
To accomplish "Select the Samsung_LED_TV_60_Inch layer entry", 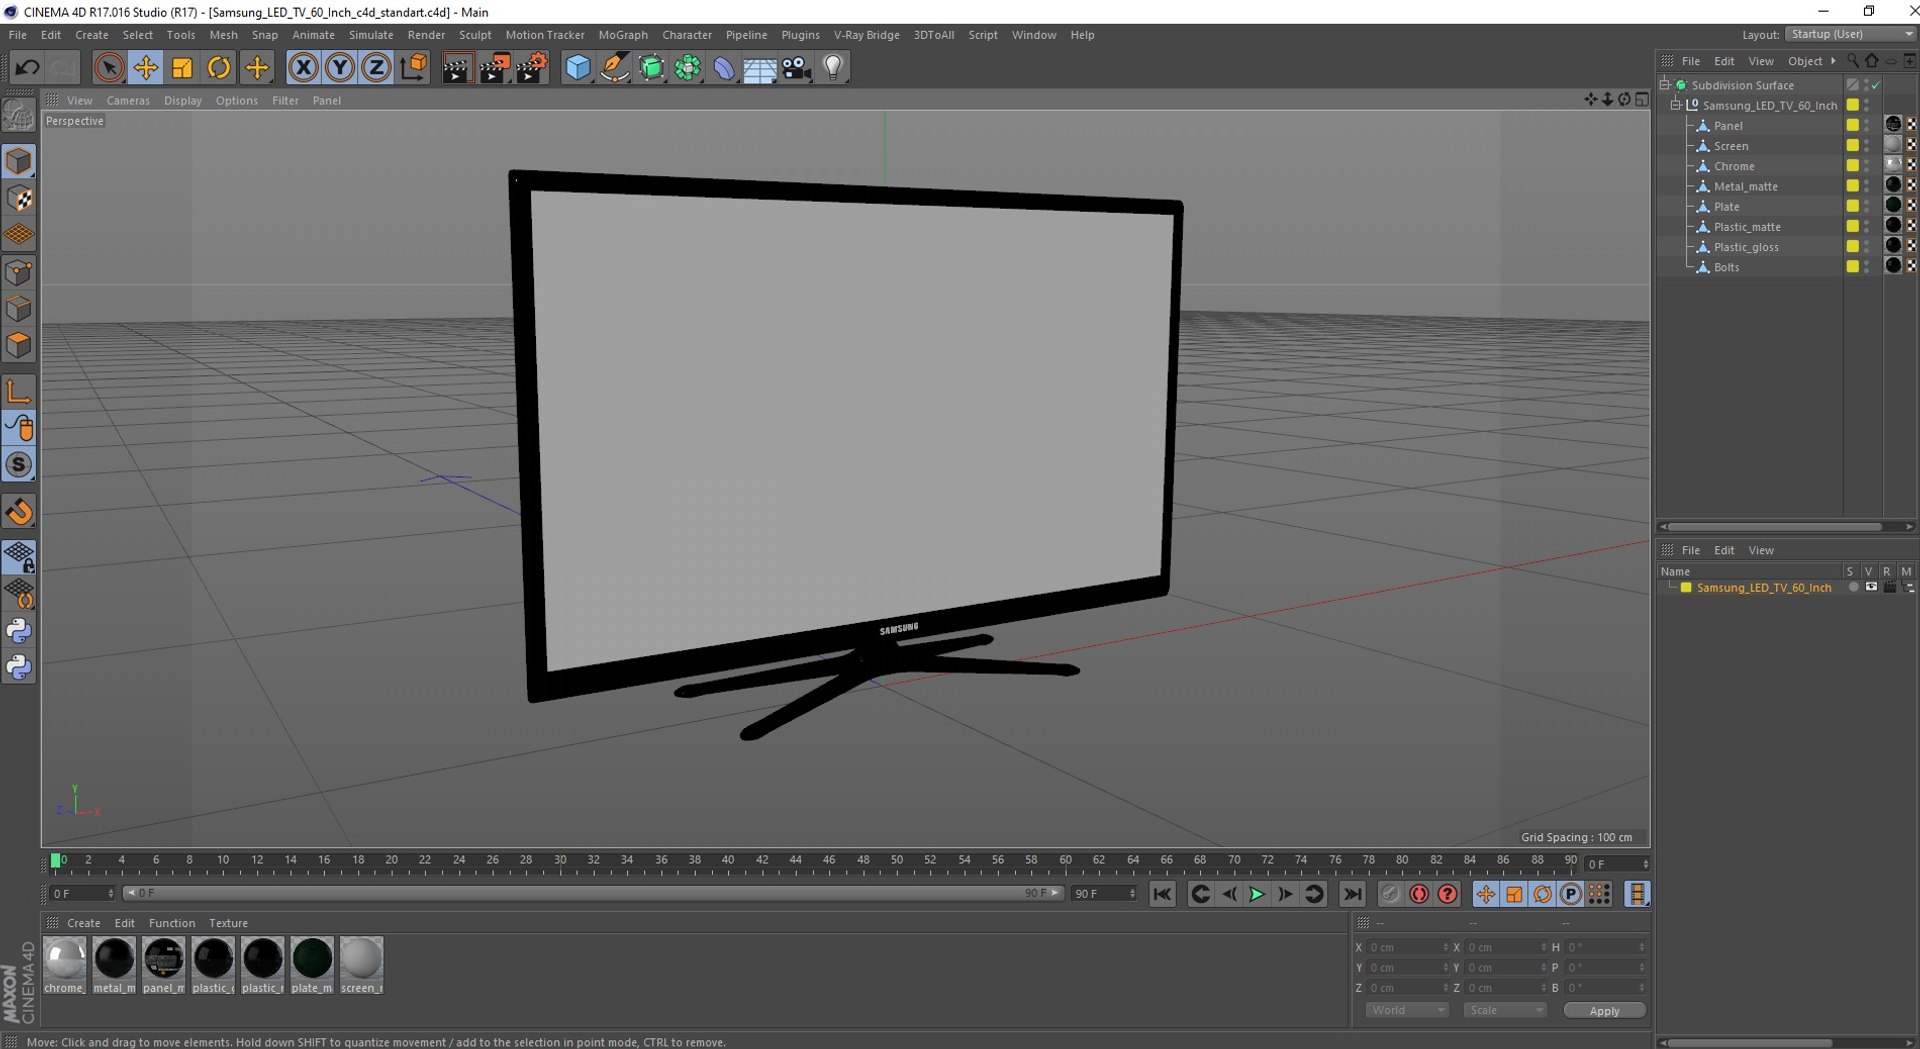I will point(1764,588).
